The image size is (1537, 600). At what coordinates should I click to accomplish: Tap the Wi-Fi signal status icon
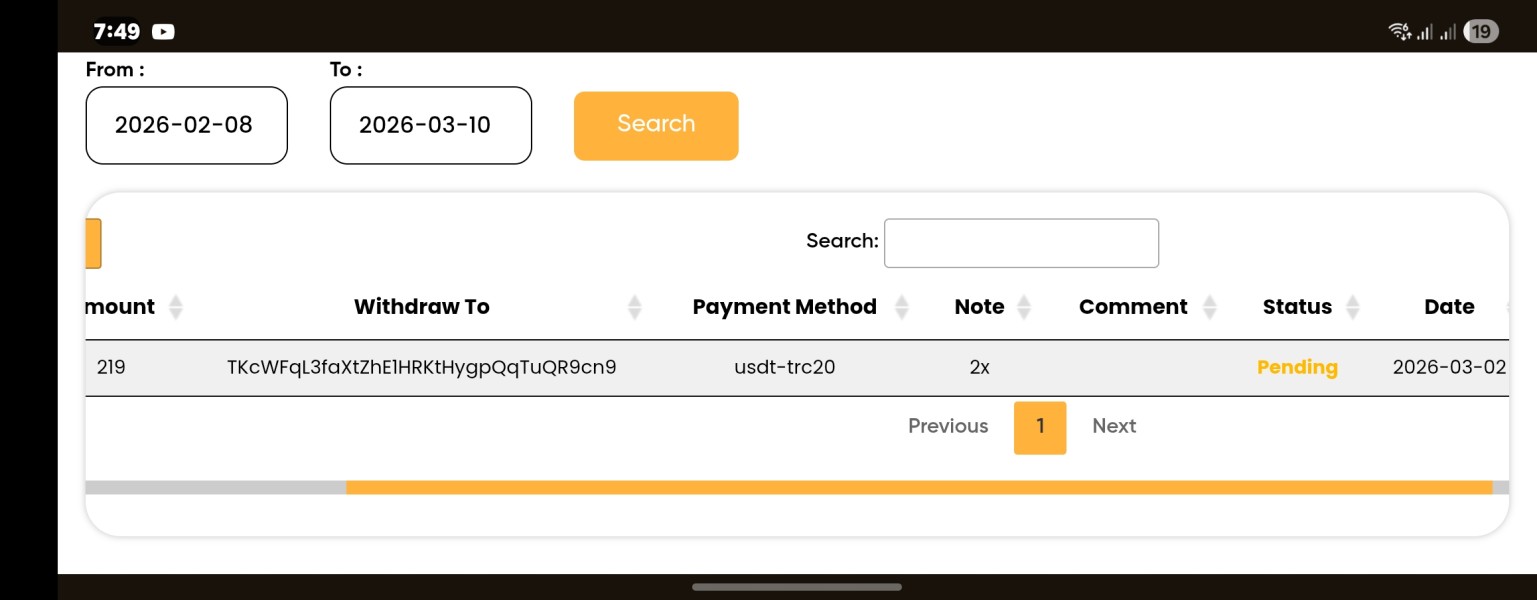point(1399,32)
